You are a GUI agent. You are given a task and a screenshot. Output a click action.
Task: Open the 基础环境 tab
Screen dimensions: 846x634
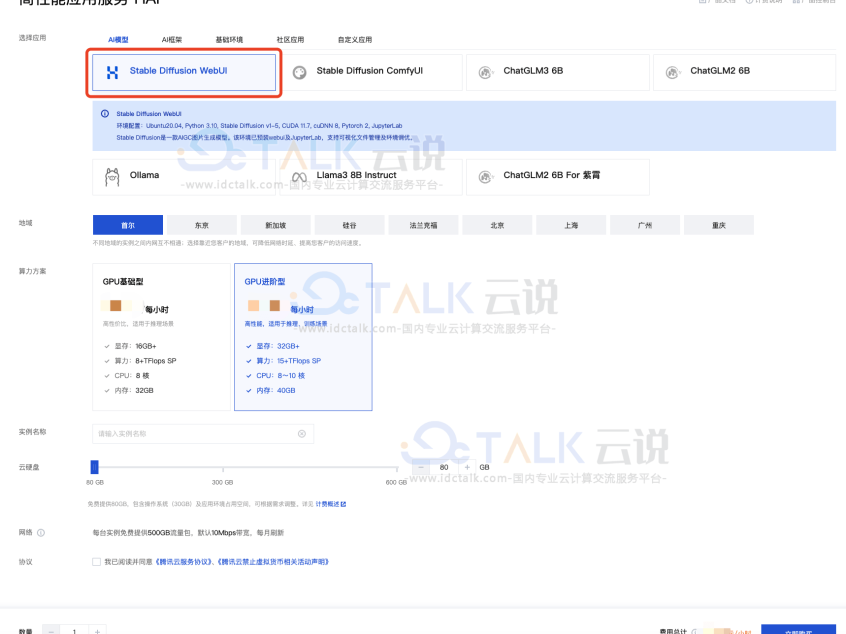pyautogui.click(x=229, y=40)
